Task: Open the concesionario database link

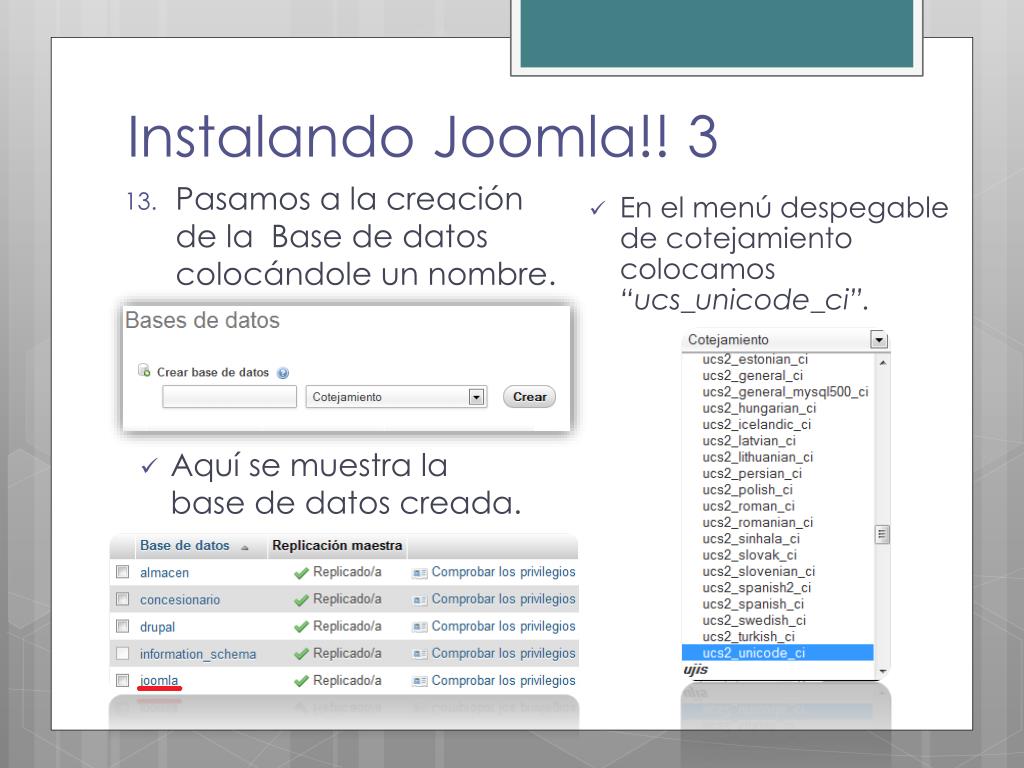Action: [180, 600]
